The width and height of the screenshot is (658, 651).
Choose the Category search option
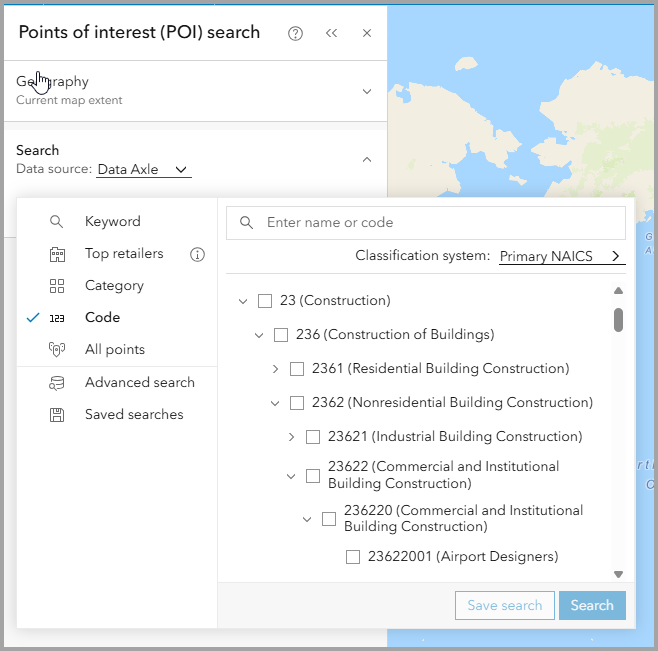click(x=114, y=286)
